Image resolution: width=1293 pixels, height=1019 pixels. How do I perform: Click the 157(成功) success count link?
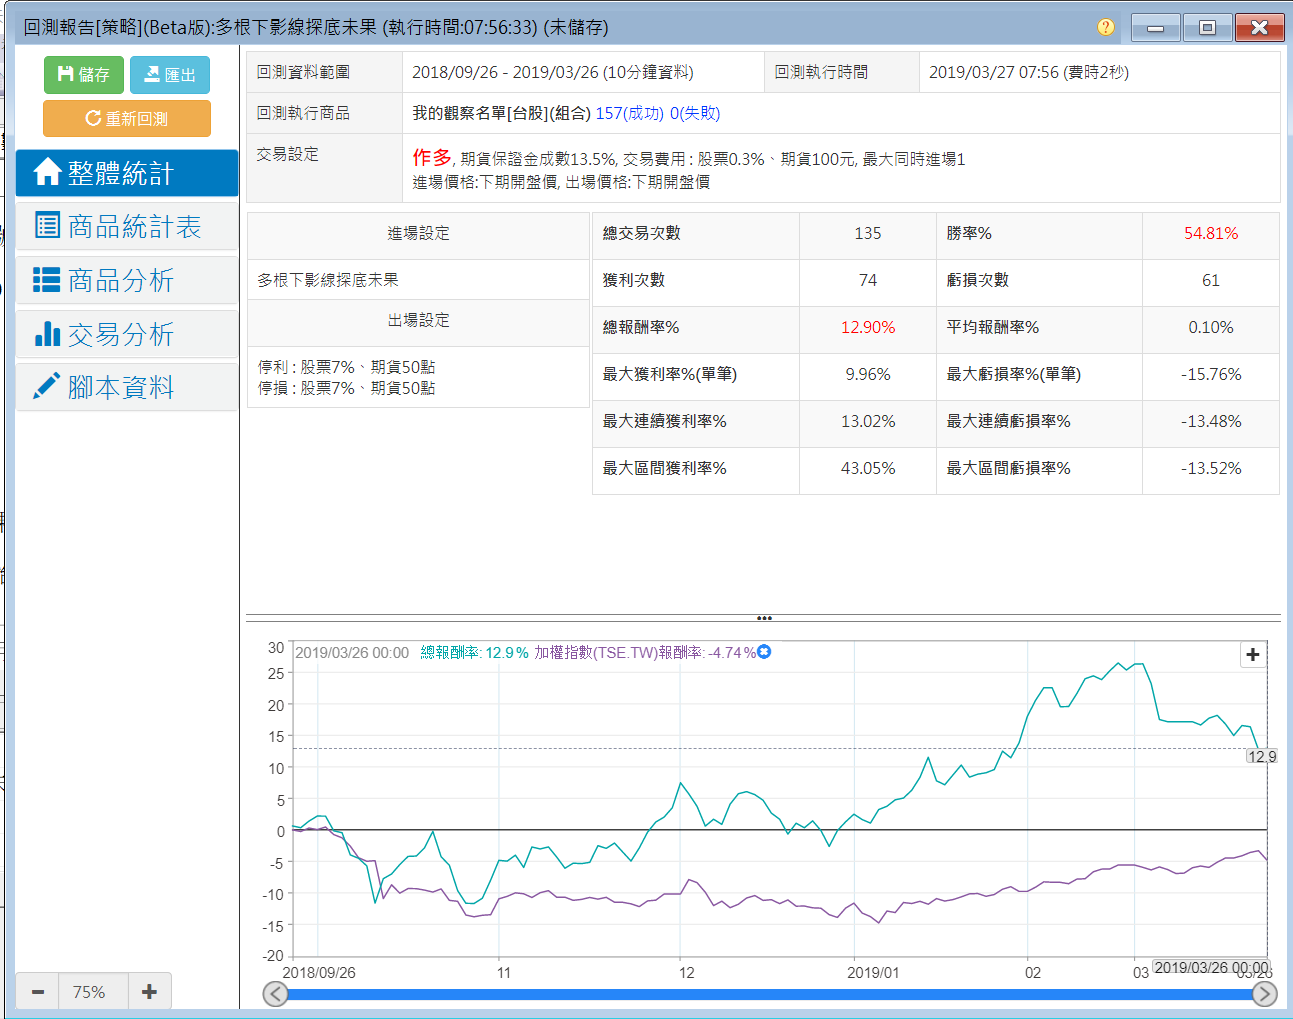[x=629, y=113]
